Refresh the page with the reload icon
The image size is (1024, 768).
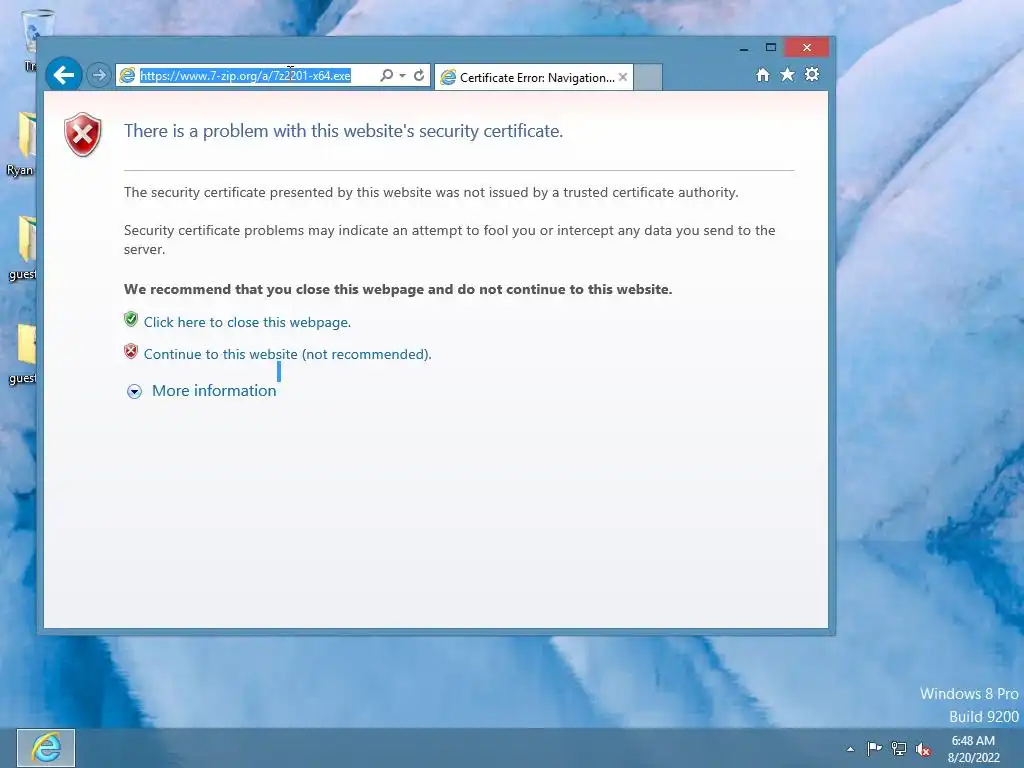click(x=419, y=76)
